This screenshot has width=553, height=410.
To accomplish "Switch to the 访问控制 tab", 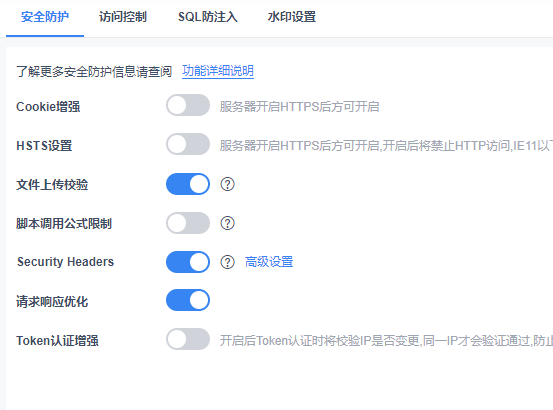I will pos(123,17).
